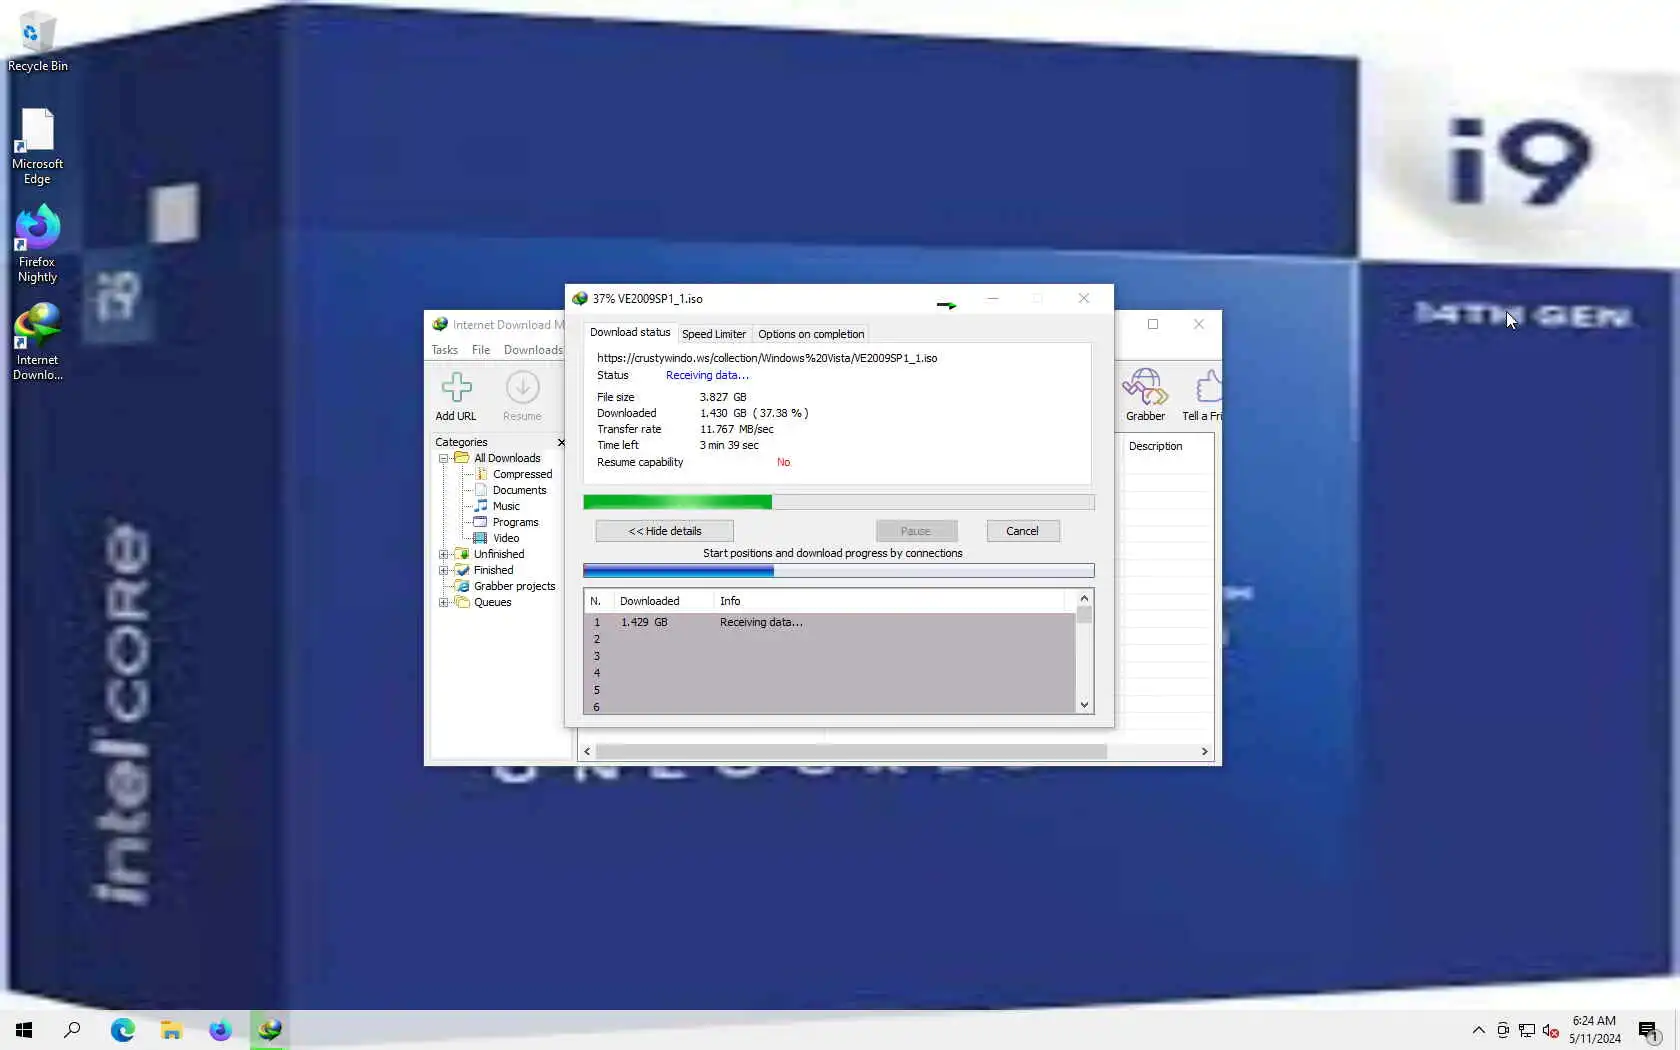Open the Tasks menu
This screenshot has height=1050, width=1680.
pos(444,350)
